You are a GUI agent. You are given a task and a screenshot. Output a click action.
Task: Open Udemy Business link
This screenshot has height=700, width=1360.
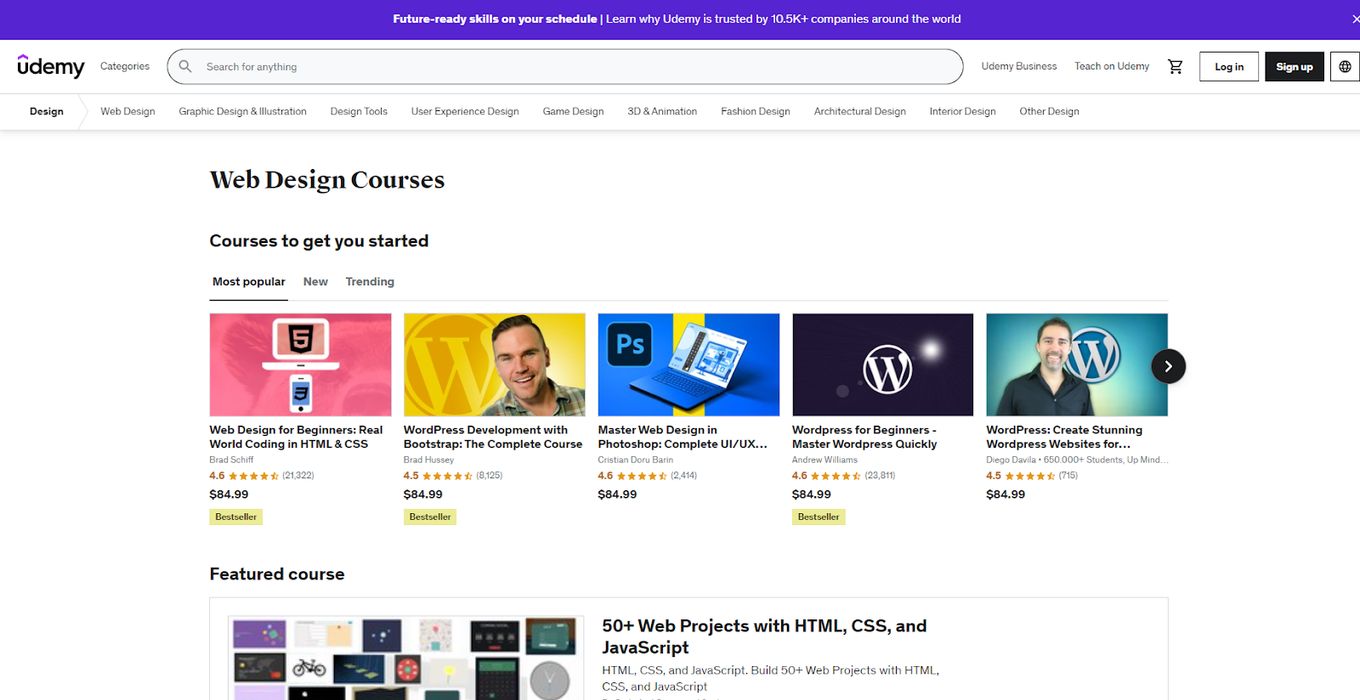pyautogui.click(x=1019, y=67)
